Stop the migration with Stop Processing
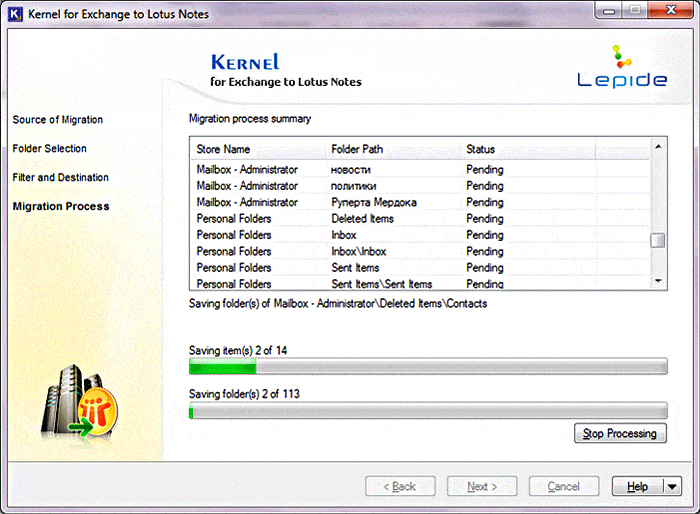The width and height of the screenshot is (700, 514). 620,433
